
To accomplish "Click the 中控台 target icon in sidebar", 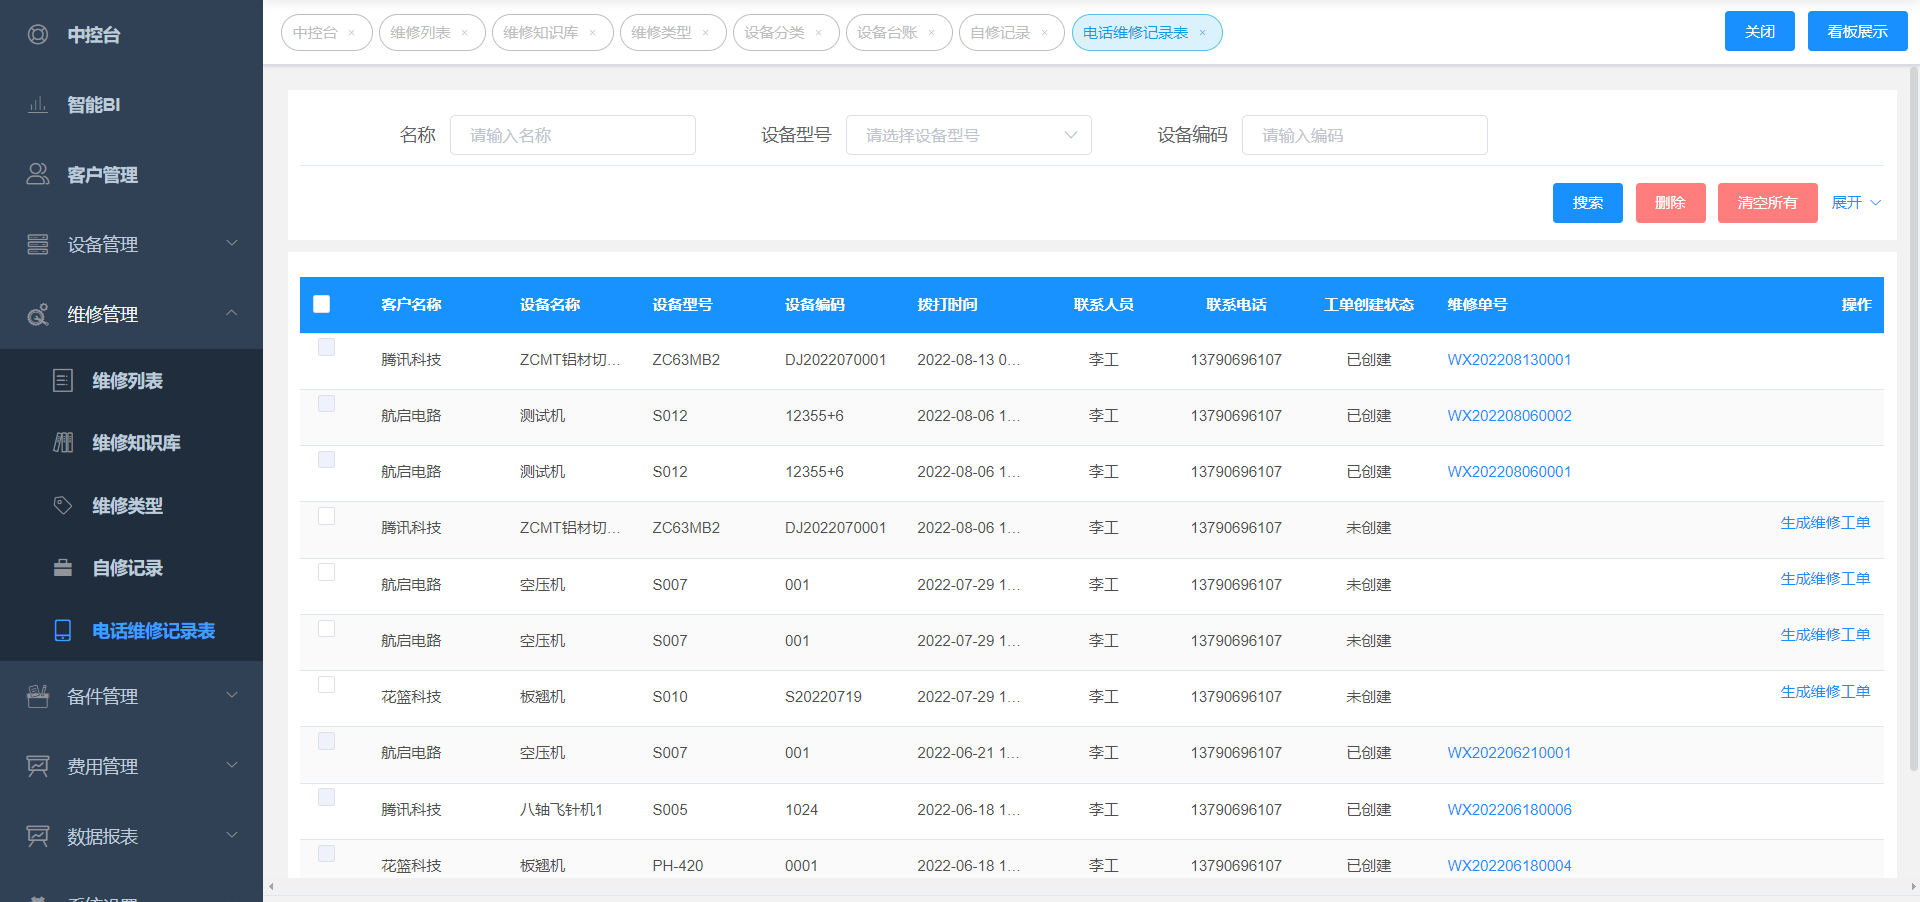I will click(38, 35).
